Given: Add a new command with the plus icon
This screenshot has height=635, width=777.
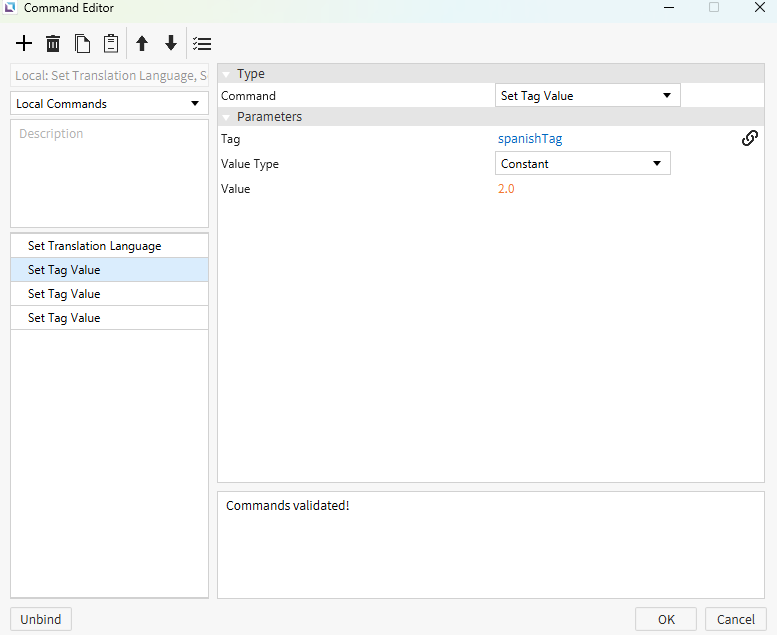Looking at the screenshot, I should click(24, 44).
